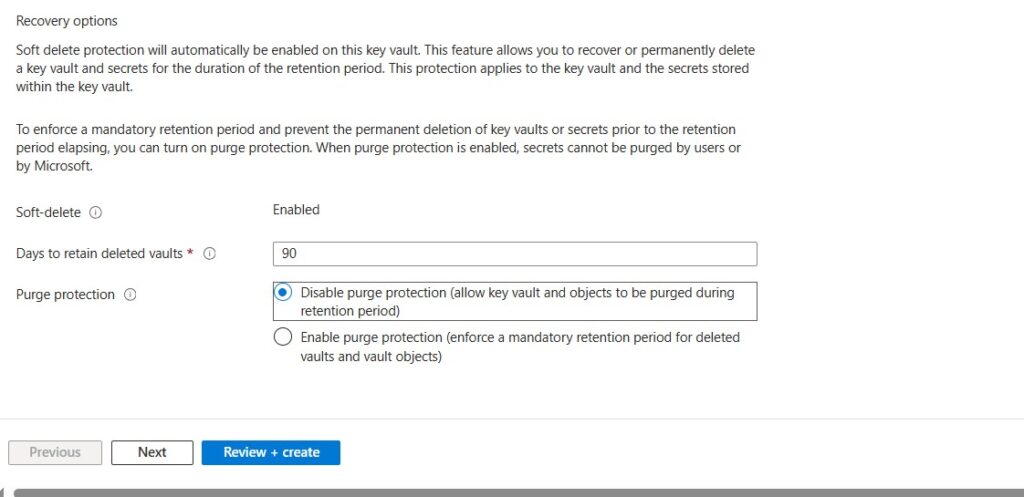Click the mandatory retention period description paragraph
The image size is (1024, 497).
point(378,148)
